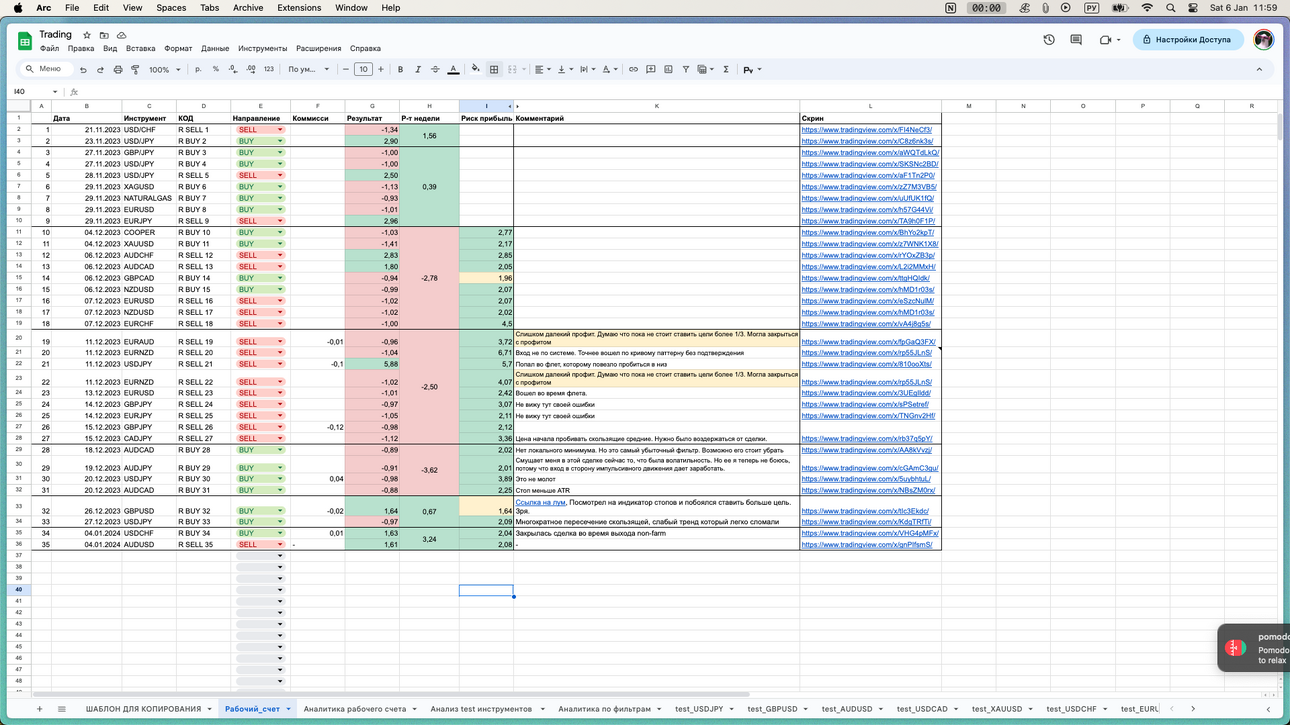Open the TradingView link in row 1
The width and height of the screenshot is (1290, 725).
pyautogui.click(x=866, y=130)
